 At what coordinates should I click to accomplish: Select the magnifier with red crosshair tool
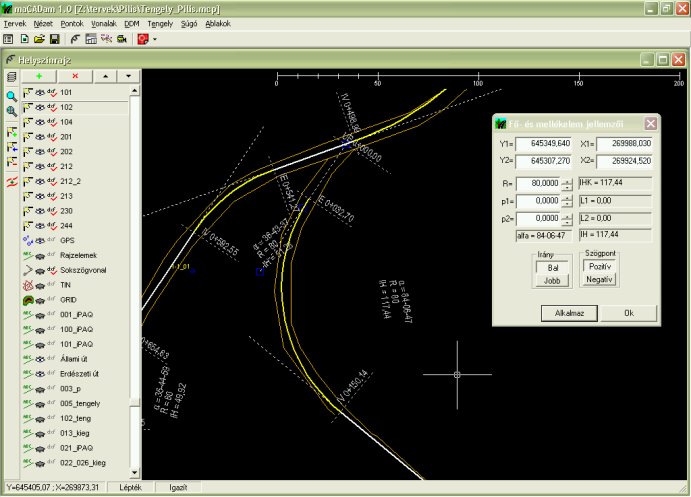[x=11, y=111]
